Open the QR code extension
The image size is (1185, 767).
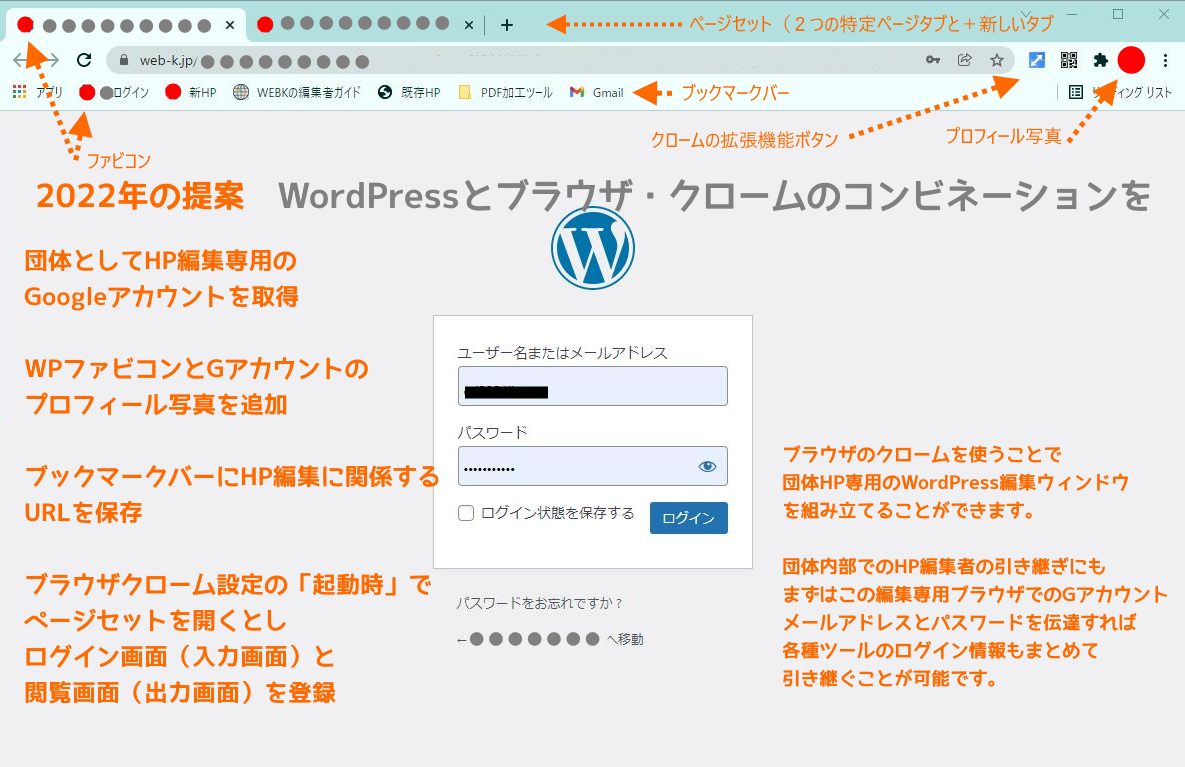(1069, 60)
